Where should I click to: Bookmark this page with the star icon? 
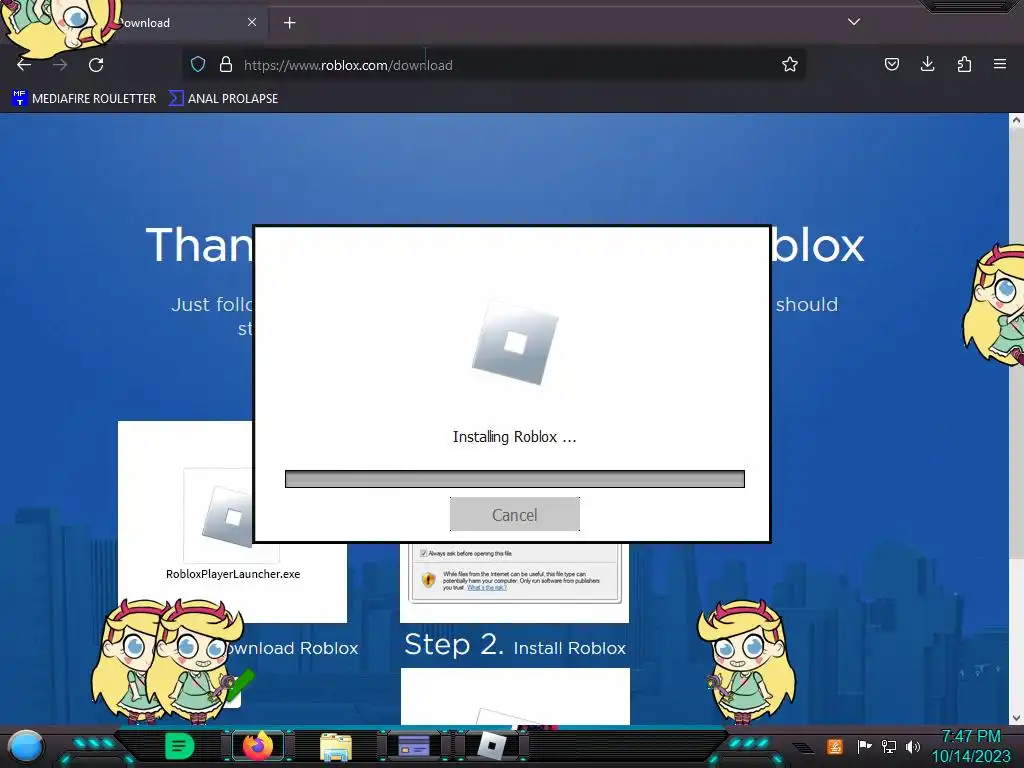(x=790, y=64)
